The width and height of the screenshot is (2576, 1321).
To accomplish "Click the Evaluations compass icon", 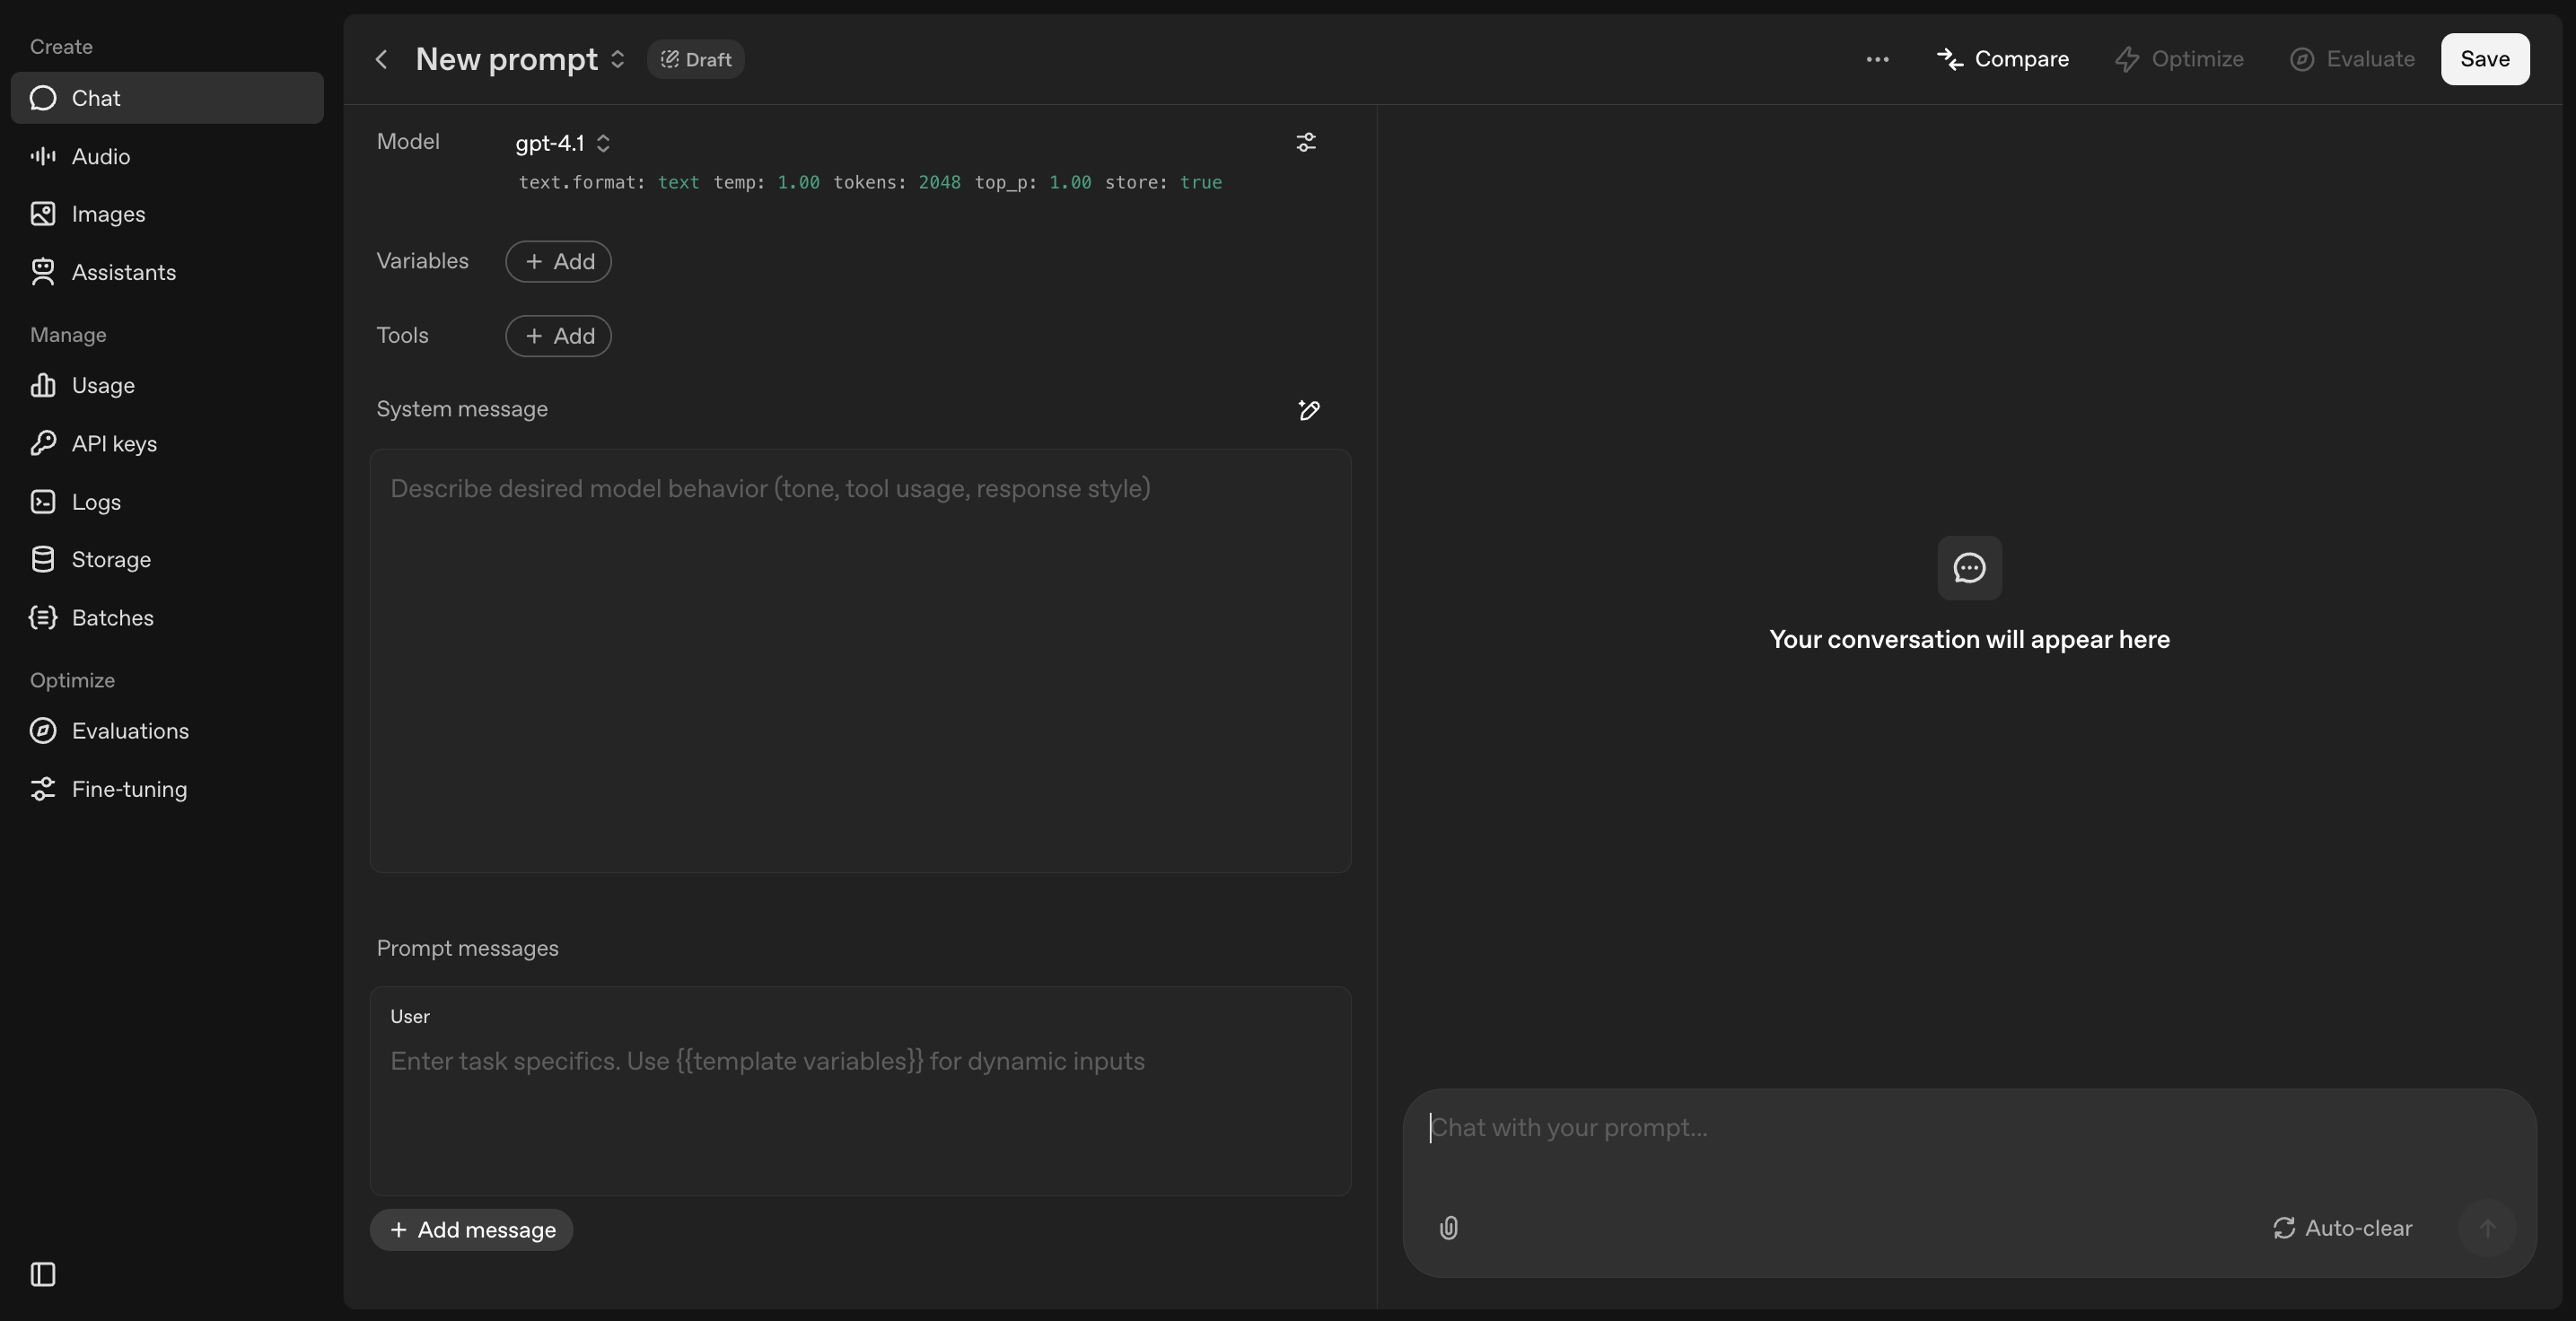I will point(43,731).
